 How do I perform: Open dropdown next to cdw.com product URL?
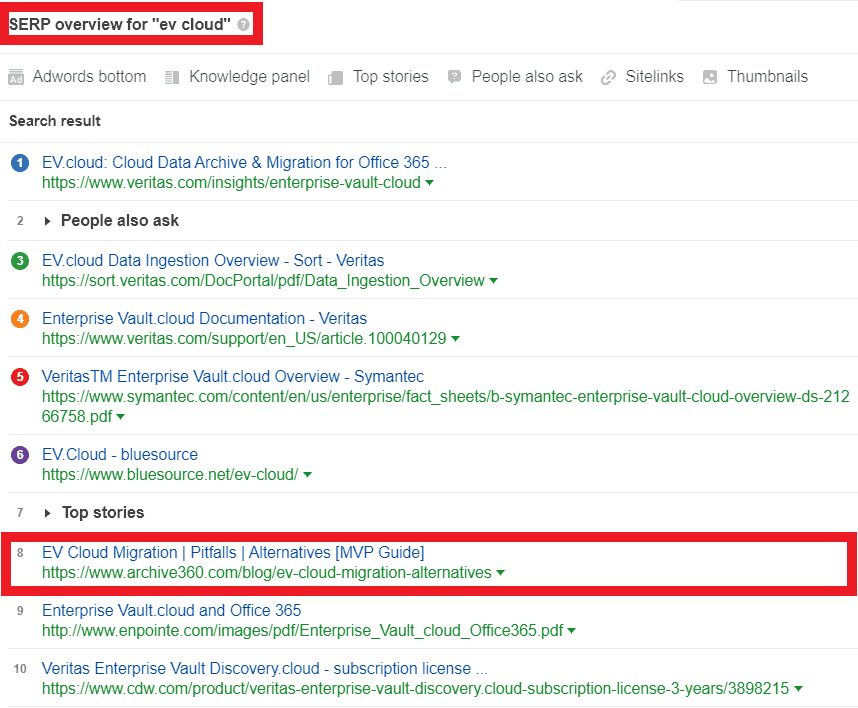coord(798,689)
